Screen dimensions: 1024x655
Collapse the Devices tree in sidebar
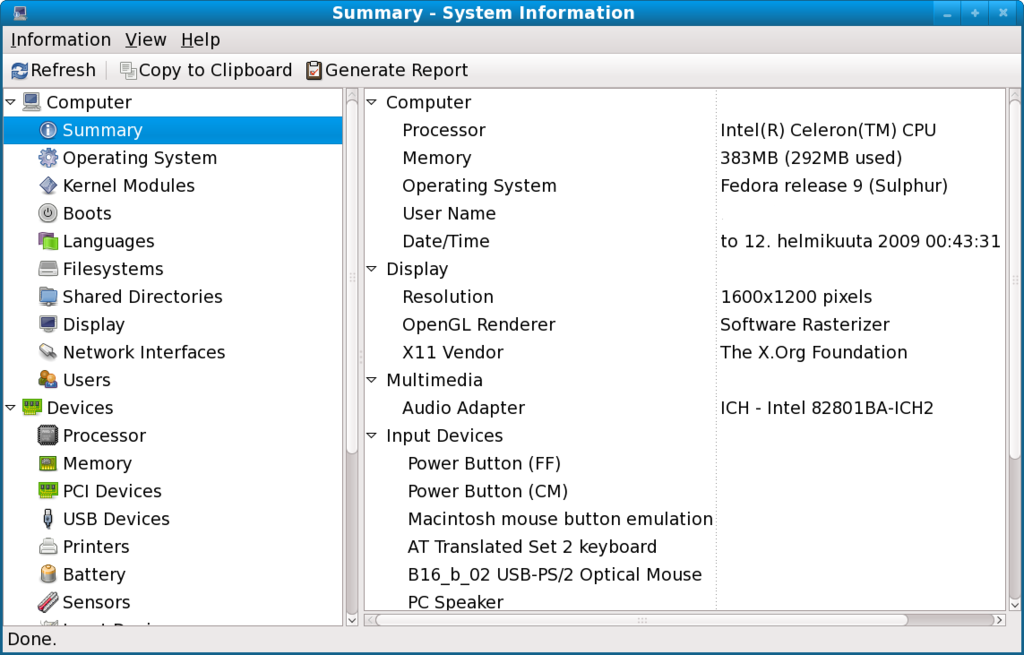(x=11, y=408)
